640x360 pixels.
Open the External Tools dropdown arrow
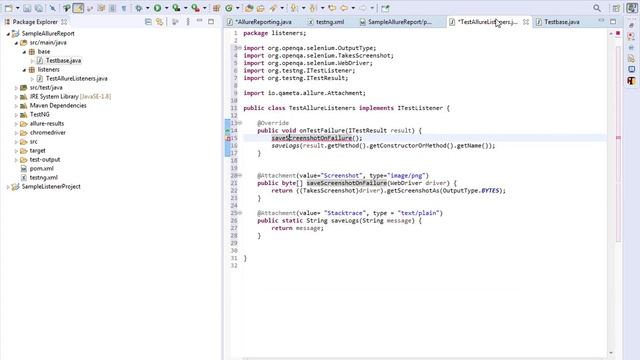pos(204,8)
